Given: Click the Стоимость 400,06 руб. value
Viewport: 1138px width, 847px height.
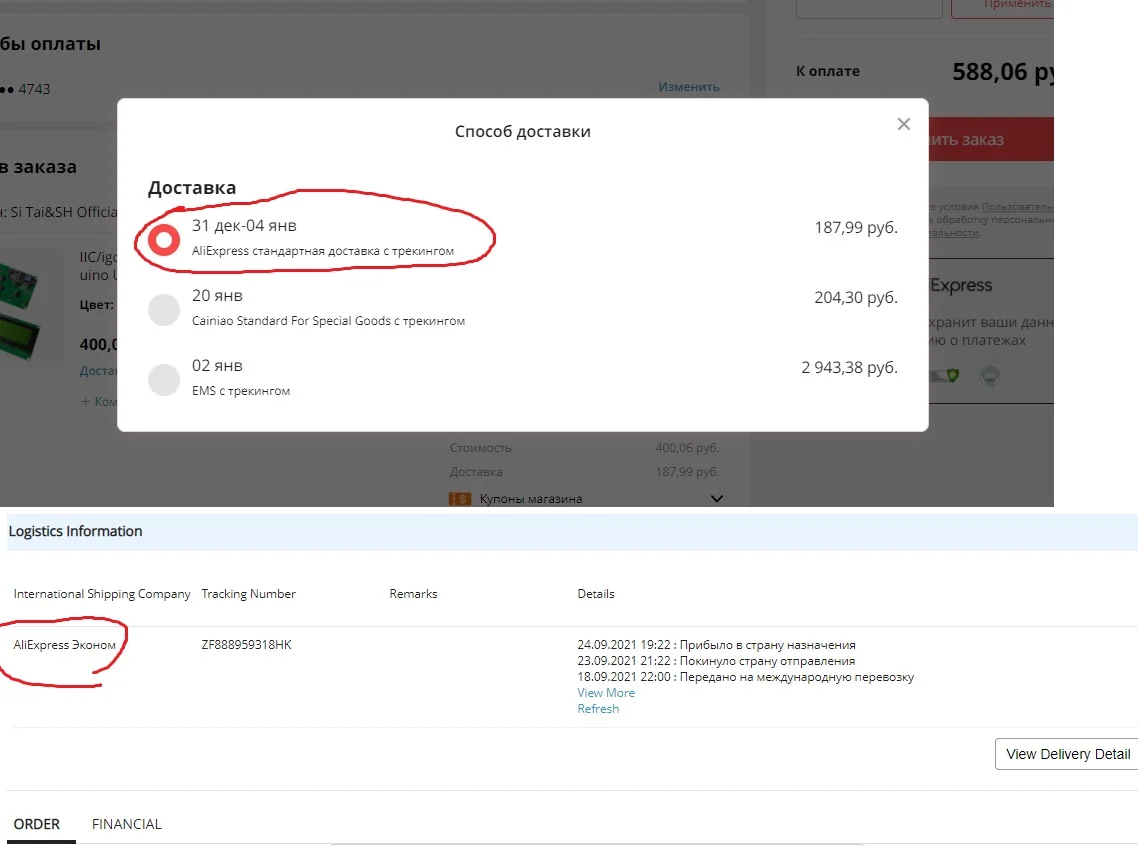Looking at the screenshot, I should coord(687,448).
